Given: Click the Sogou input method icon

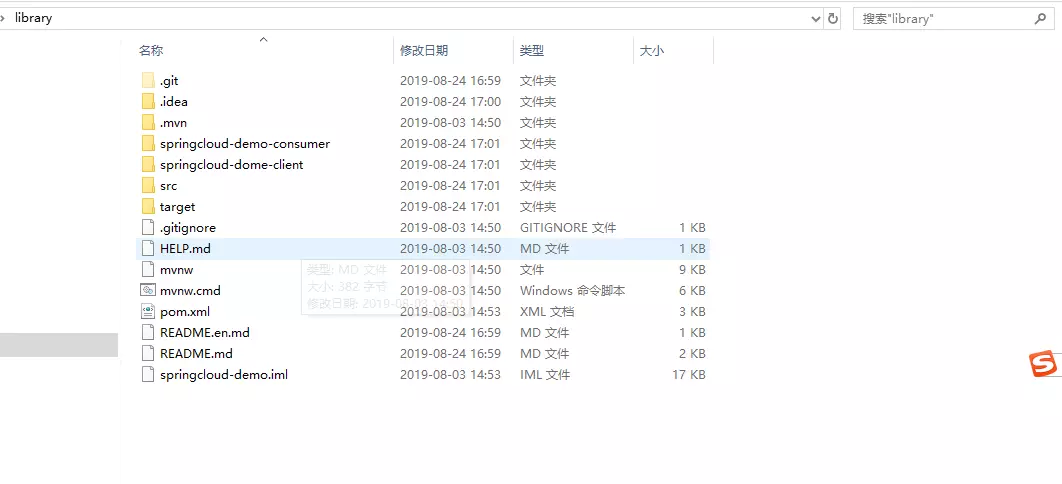Looking at the screenshot, I should (x=1043, y=364).
